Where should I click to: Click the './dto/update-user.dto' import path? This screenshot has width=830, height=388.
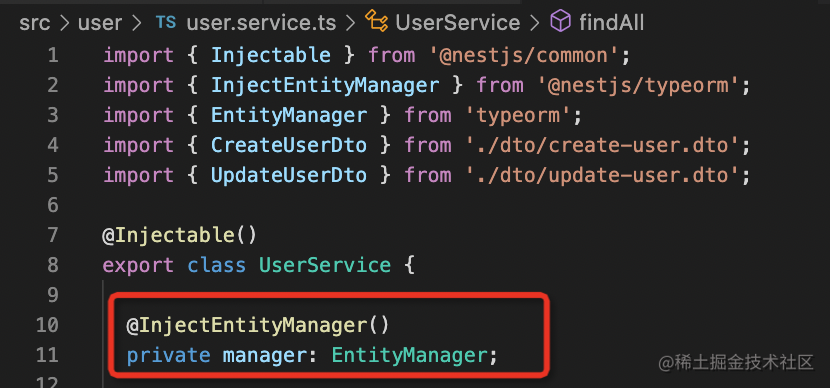603,175
